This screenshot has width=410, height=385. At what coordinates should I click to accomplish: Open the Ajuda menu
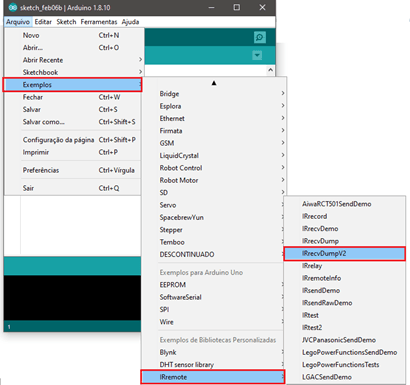[x=130, y=22]
